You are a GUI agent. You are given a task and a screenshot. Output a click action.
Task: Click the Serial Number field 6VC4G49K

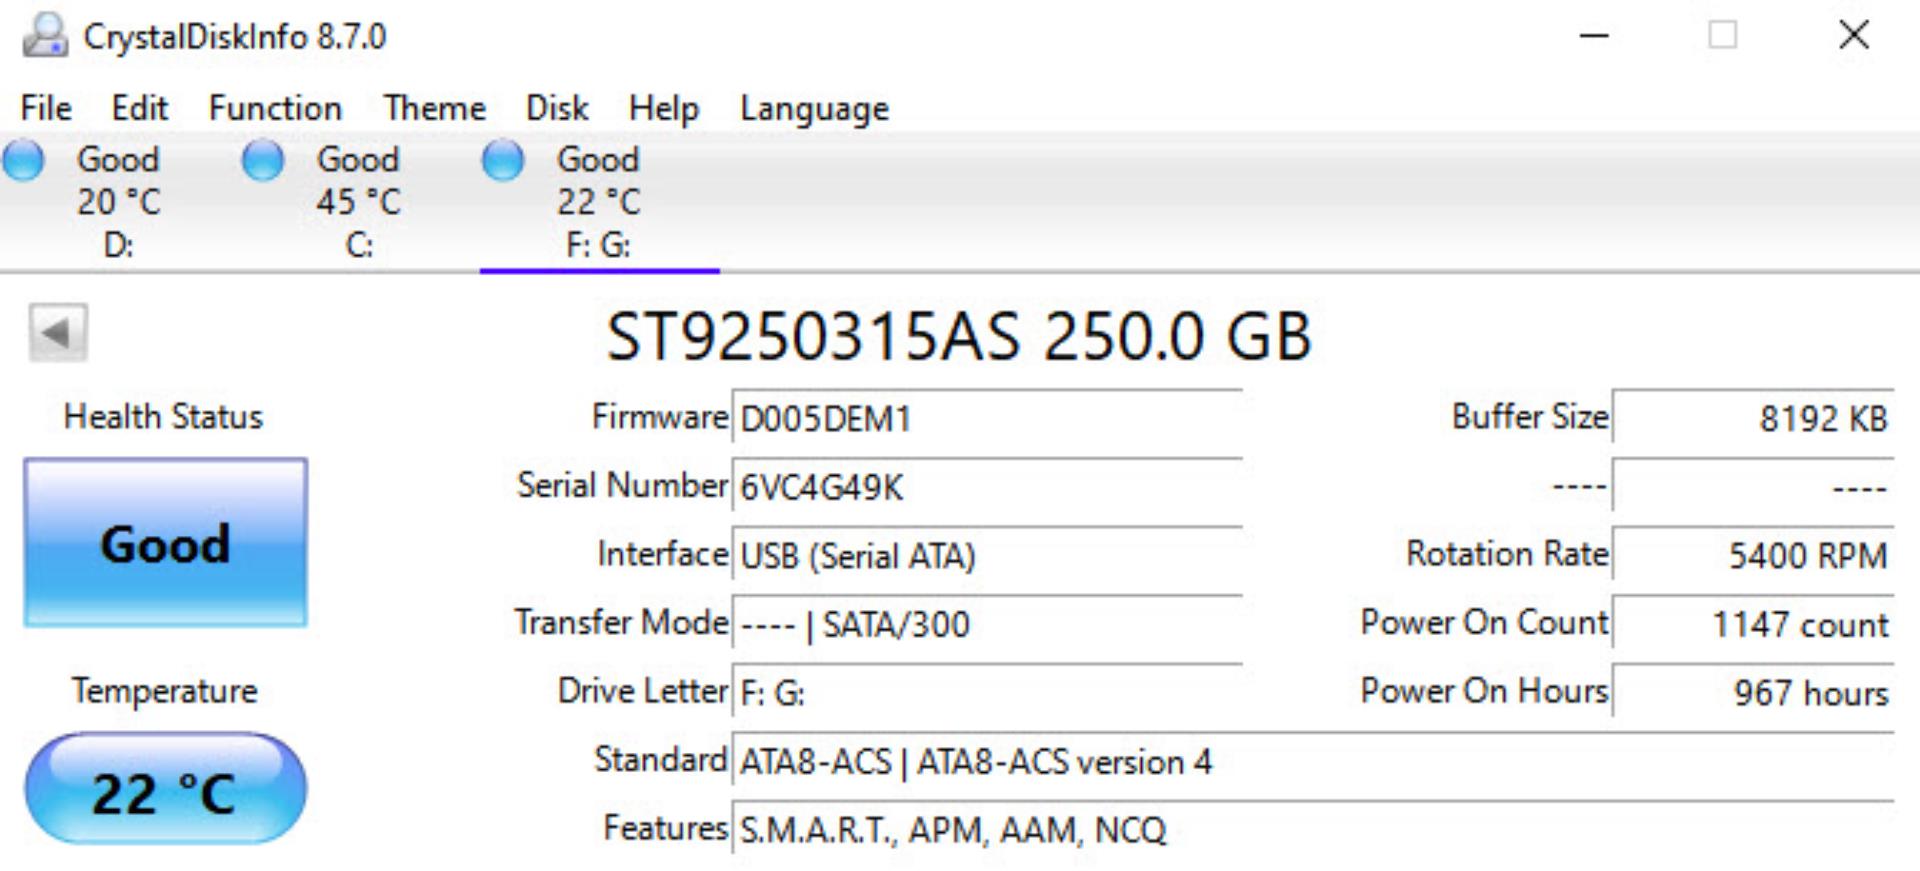pyautogui.click(x=987, y=487)
